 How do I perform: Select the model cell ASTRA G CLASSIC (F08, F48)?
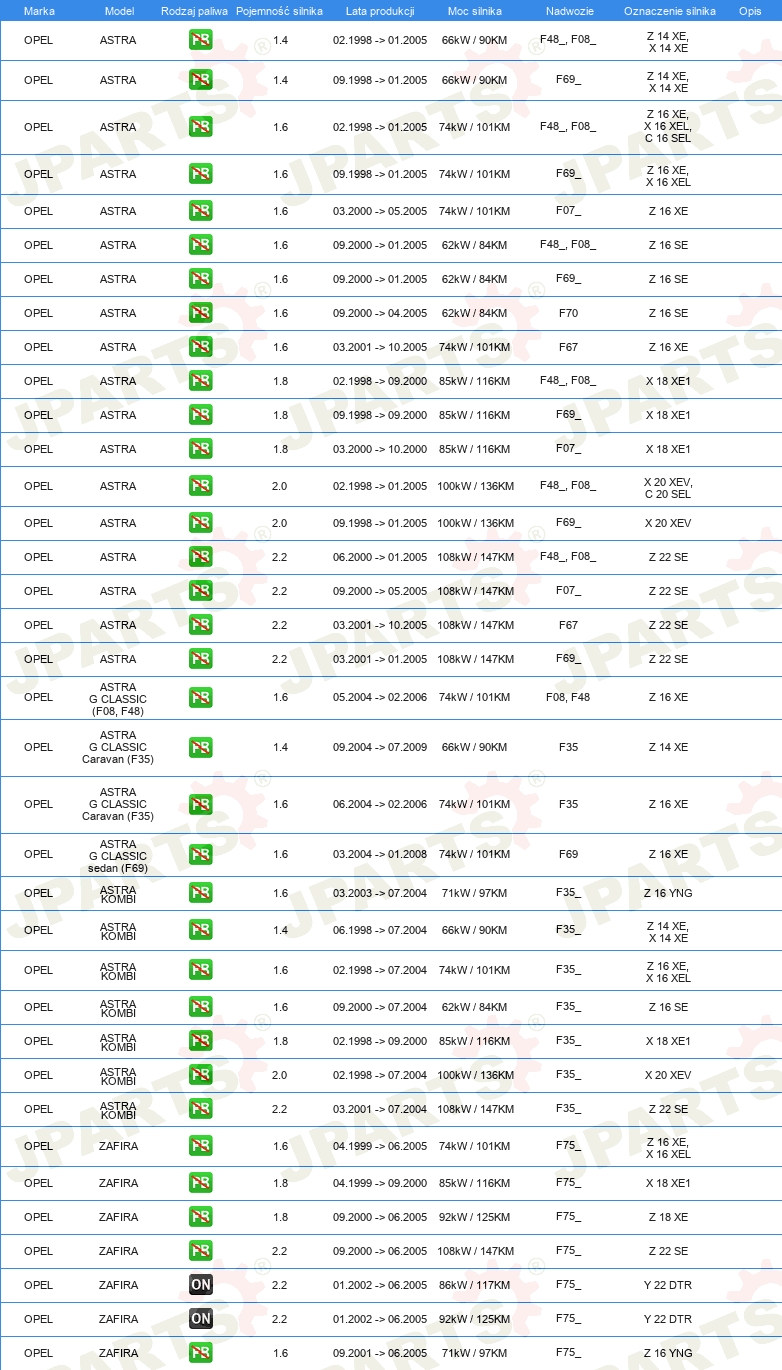click(x=118, y=699)
